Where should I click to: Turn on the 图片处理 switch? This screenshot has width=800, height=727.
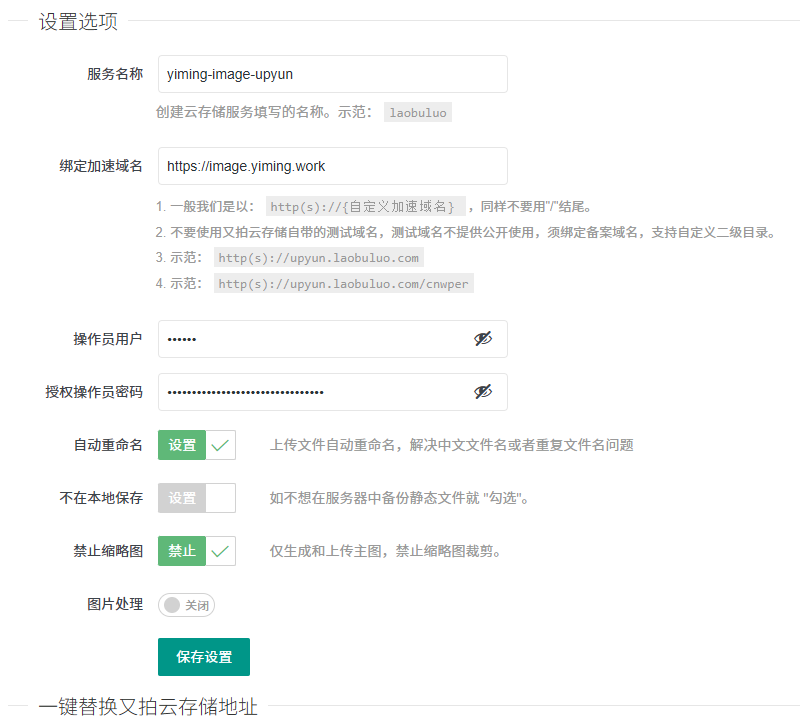tap(187, 605)
